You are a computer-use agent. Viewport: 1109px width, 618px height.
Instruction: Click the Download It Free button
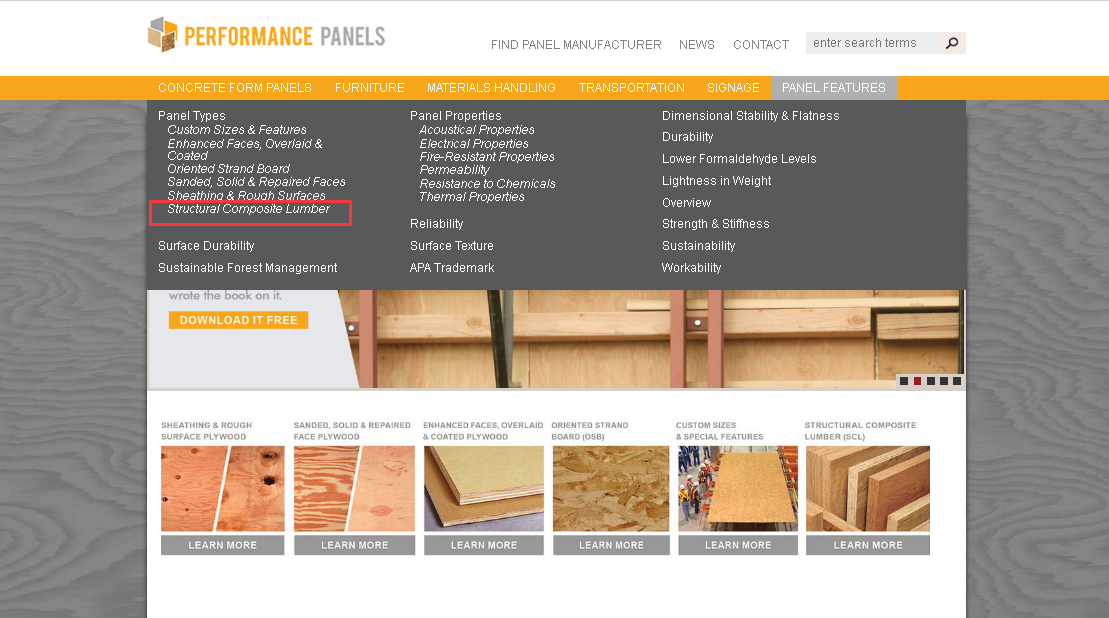238,320
